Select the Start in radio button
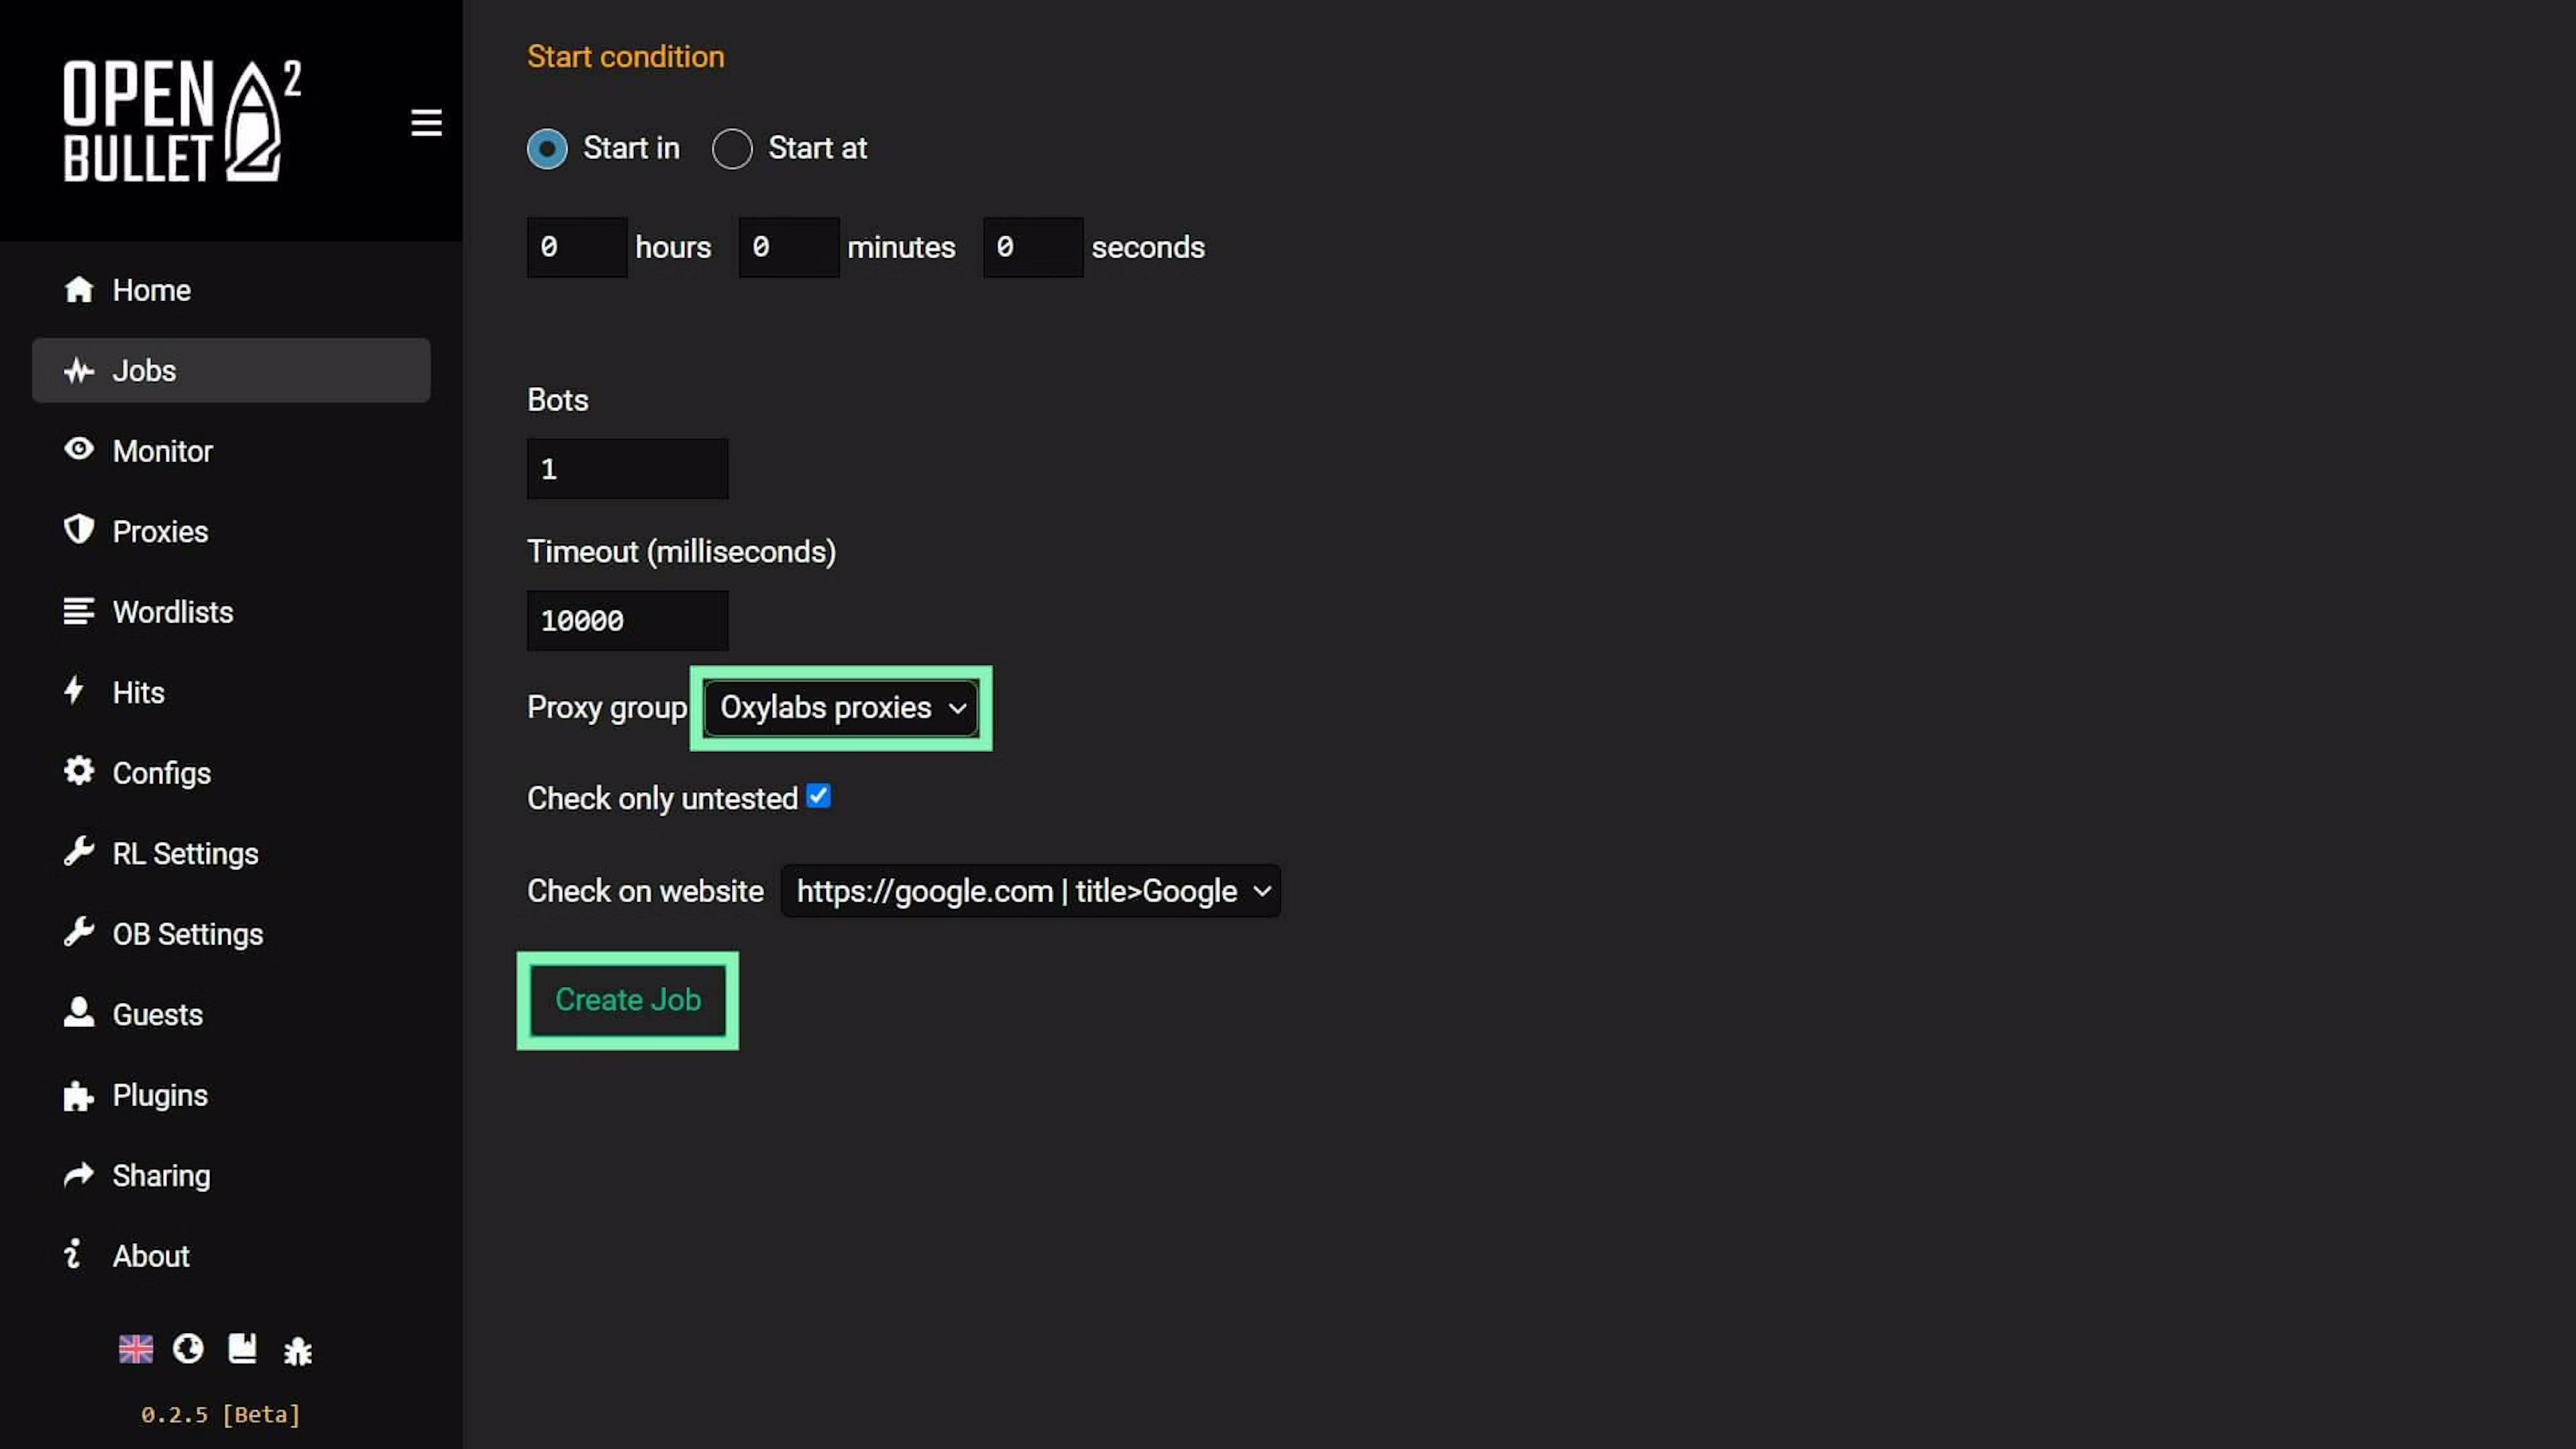This screenshot has width=2576, height=1449. (x=547, y=149)
